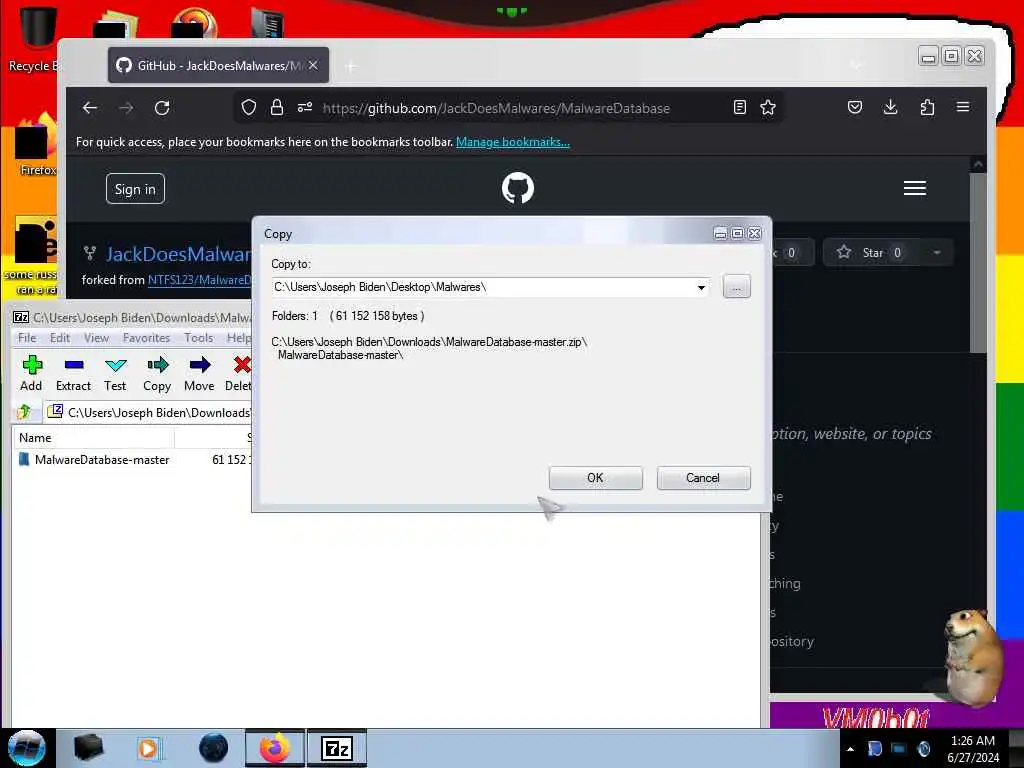Cancel the Copy dialog

[x=703, y=478]
